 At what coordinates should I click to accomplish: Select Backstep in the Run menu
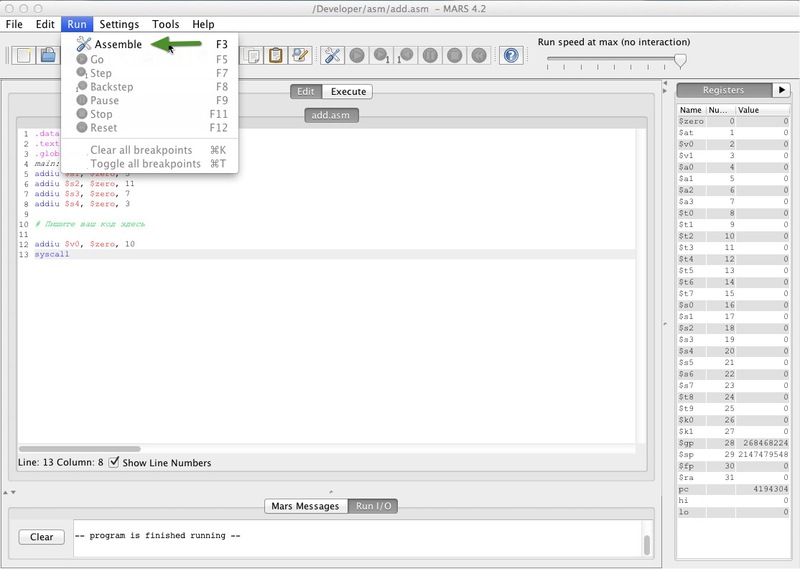click(x=149, y=87)
